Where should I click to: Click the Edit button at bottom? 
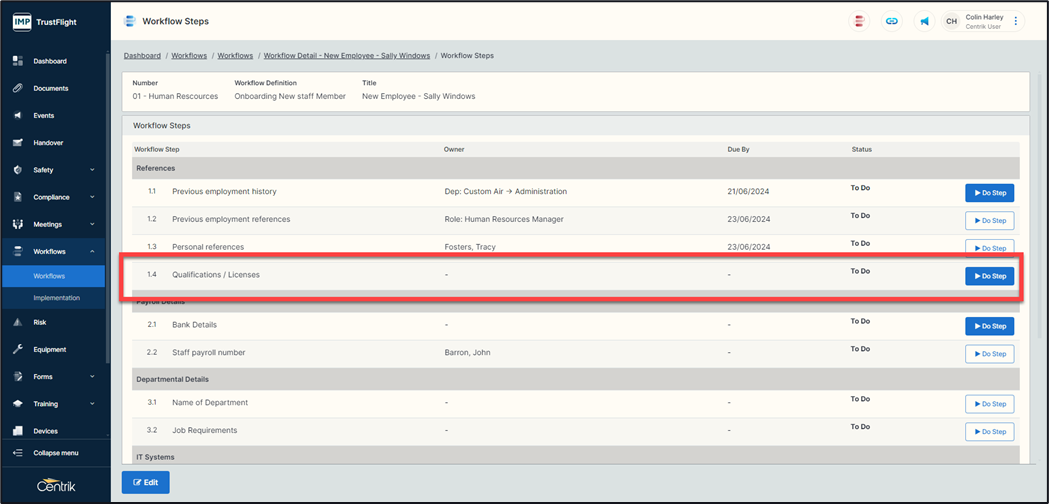tap(146, 482)
